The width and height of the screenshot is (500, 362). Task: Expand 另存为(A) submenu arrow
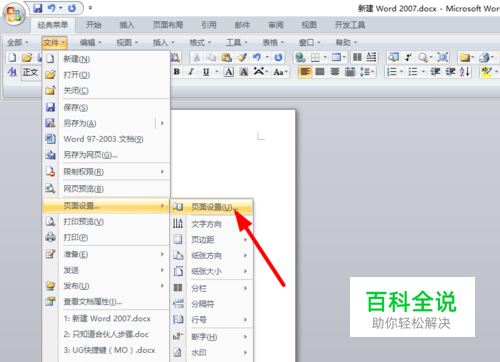point(162,123)
